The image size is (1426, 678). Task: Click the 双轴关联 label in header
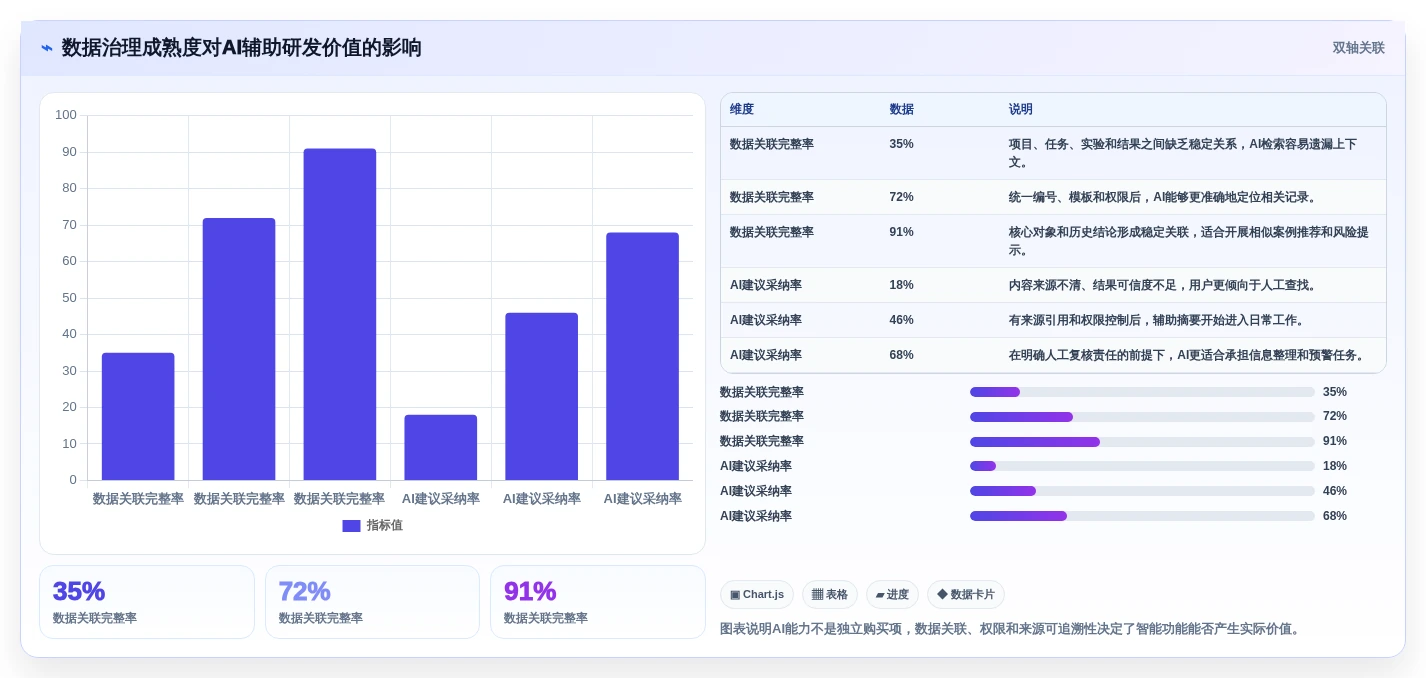(x=1358, y=48)
